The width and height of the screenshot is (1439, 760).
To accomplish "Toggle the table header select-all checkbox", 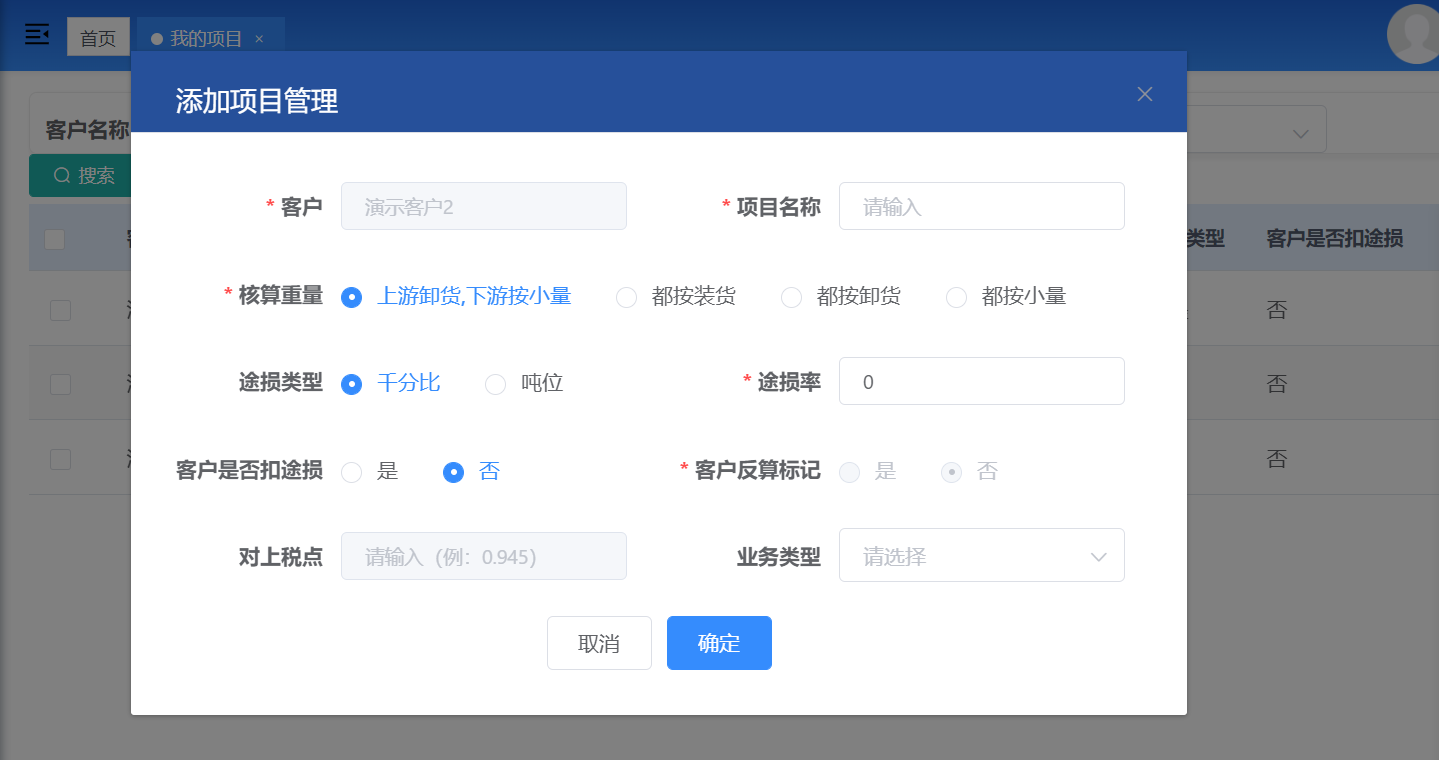I will [55, 239].
